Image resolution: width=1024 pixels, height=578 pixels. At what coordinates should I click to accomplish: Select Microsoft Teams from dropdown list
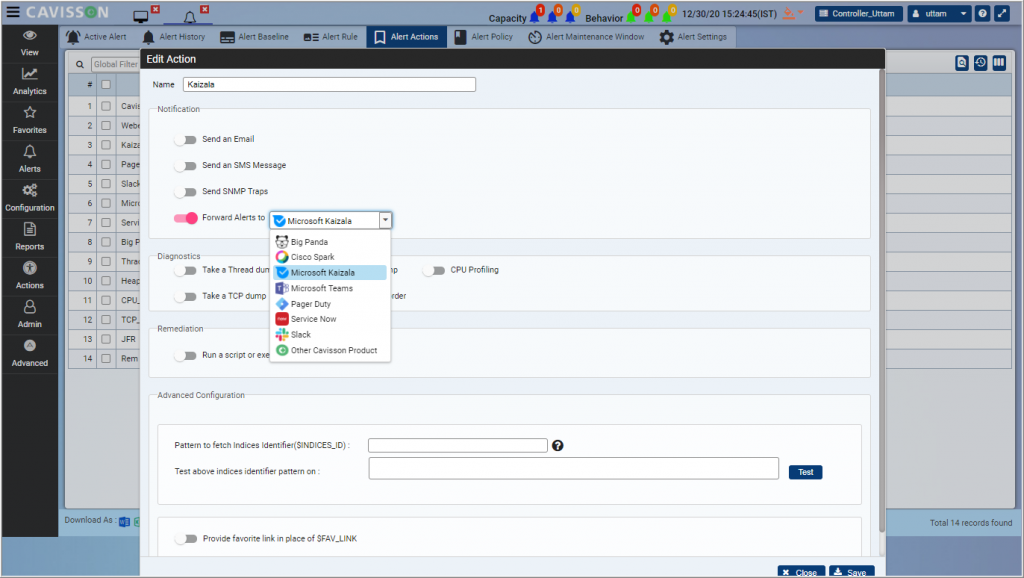coord(330,288)
